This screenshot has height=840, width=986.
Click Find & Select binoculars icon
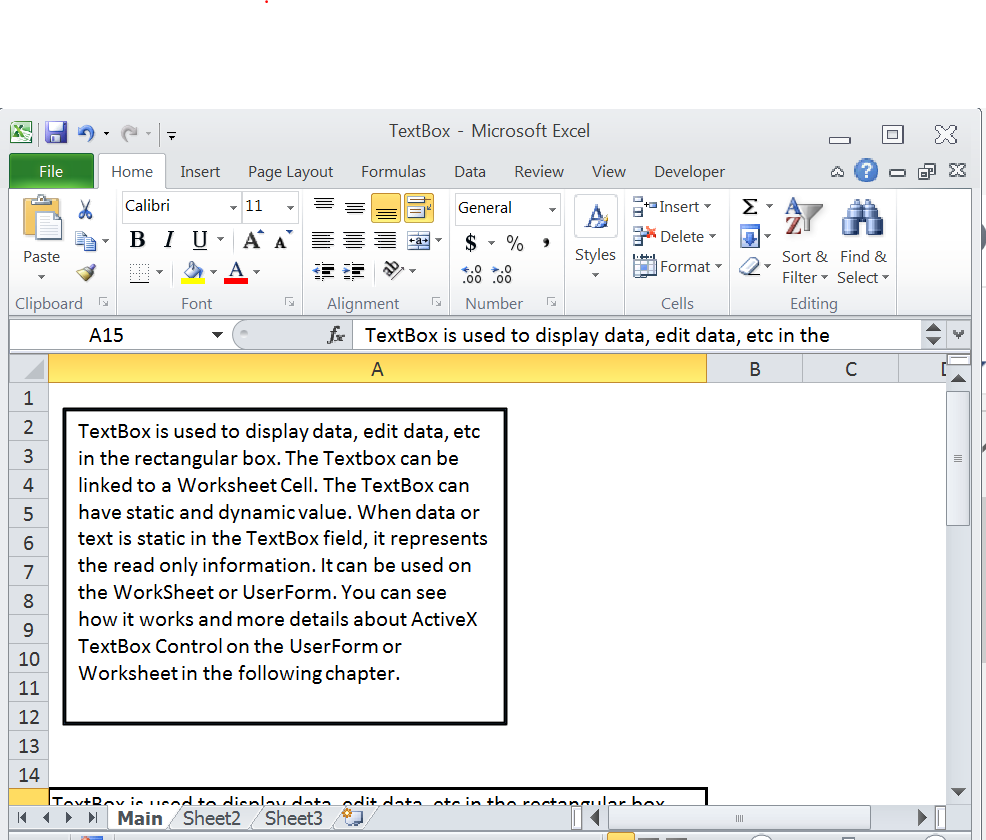(862, 218)
